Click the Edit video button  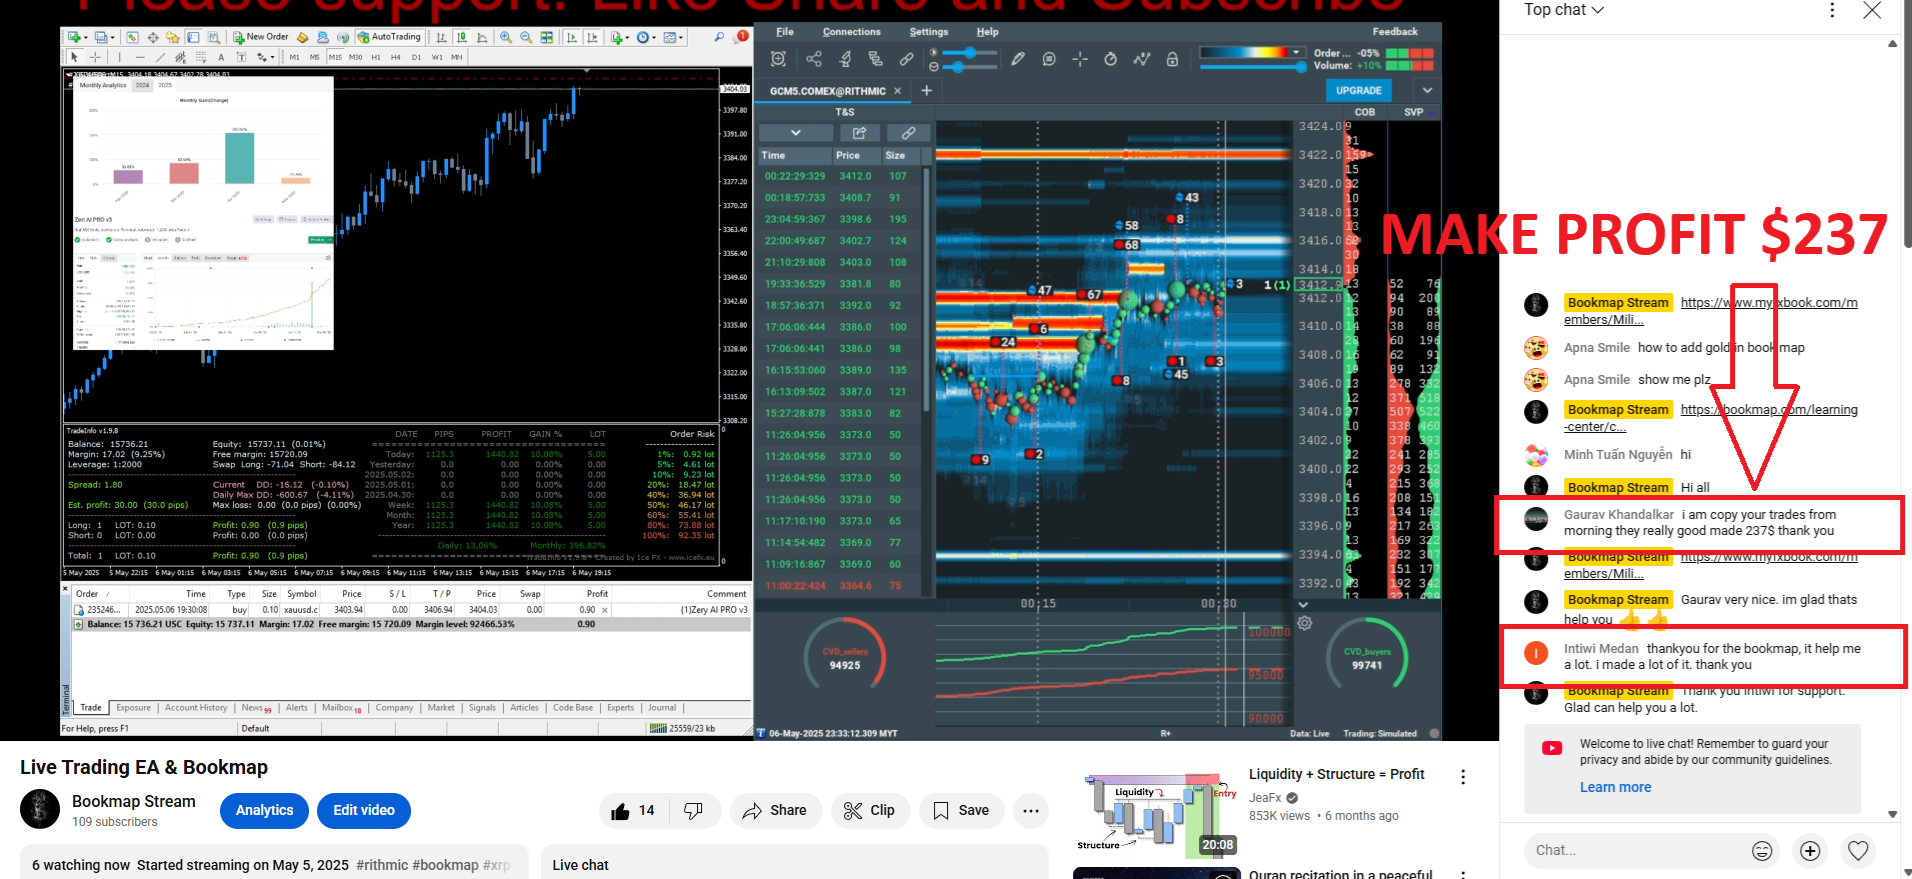tap(364, 810)
